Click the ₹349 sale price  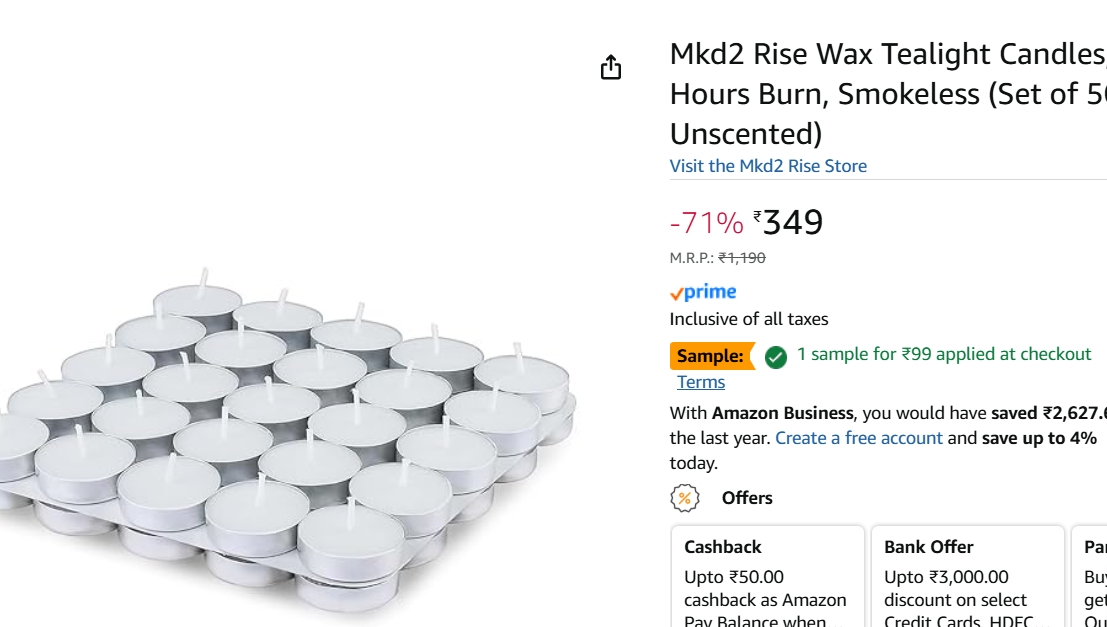[790, 222]
